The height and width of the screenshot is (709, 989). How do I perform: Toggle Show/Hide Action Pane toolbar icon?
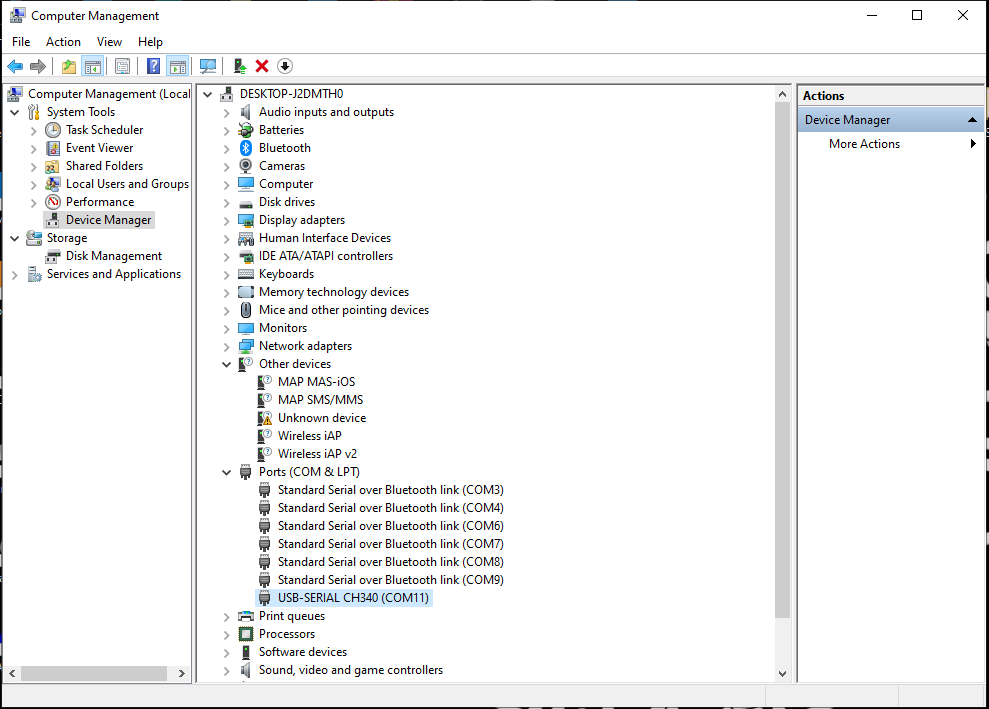[178, 66]
